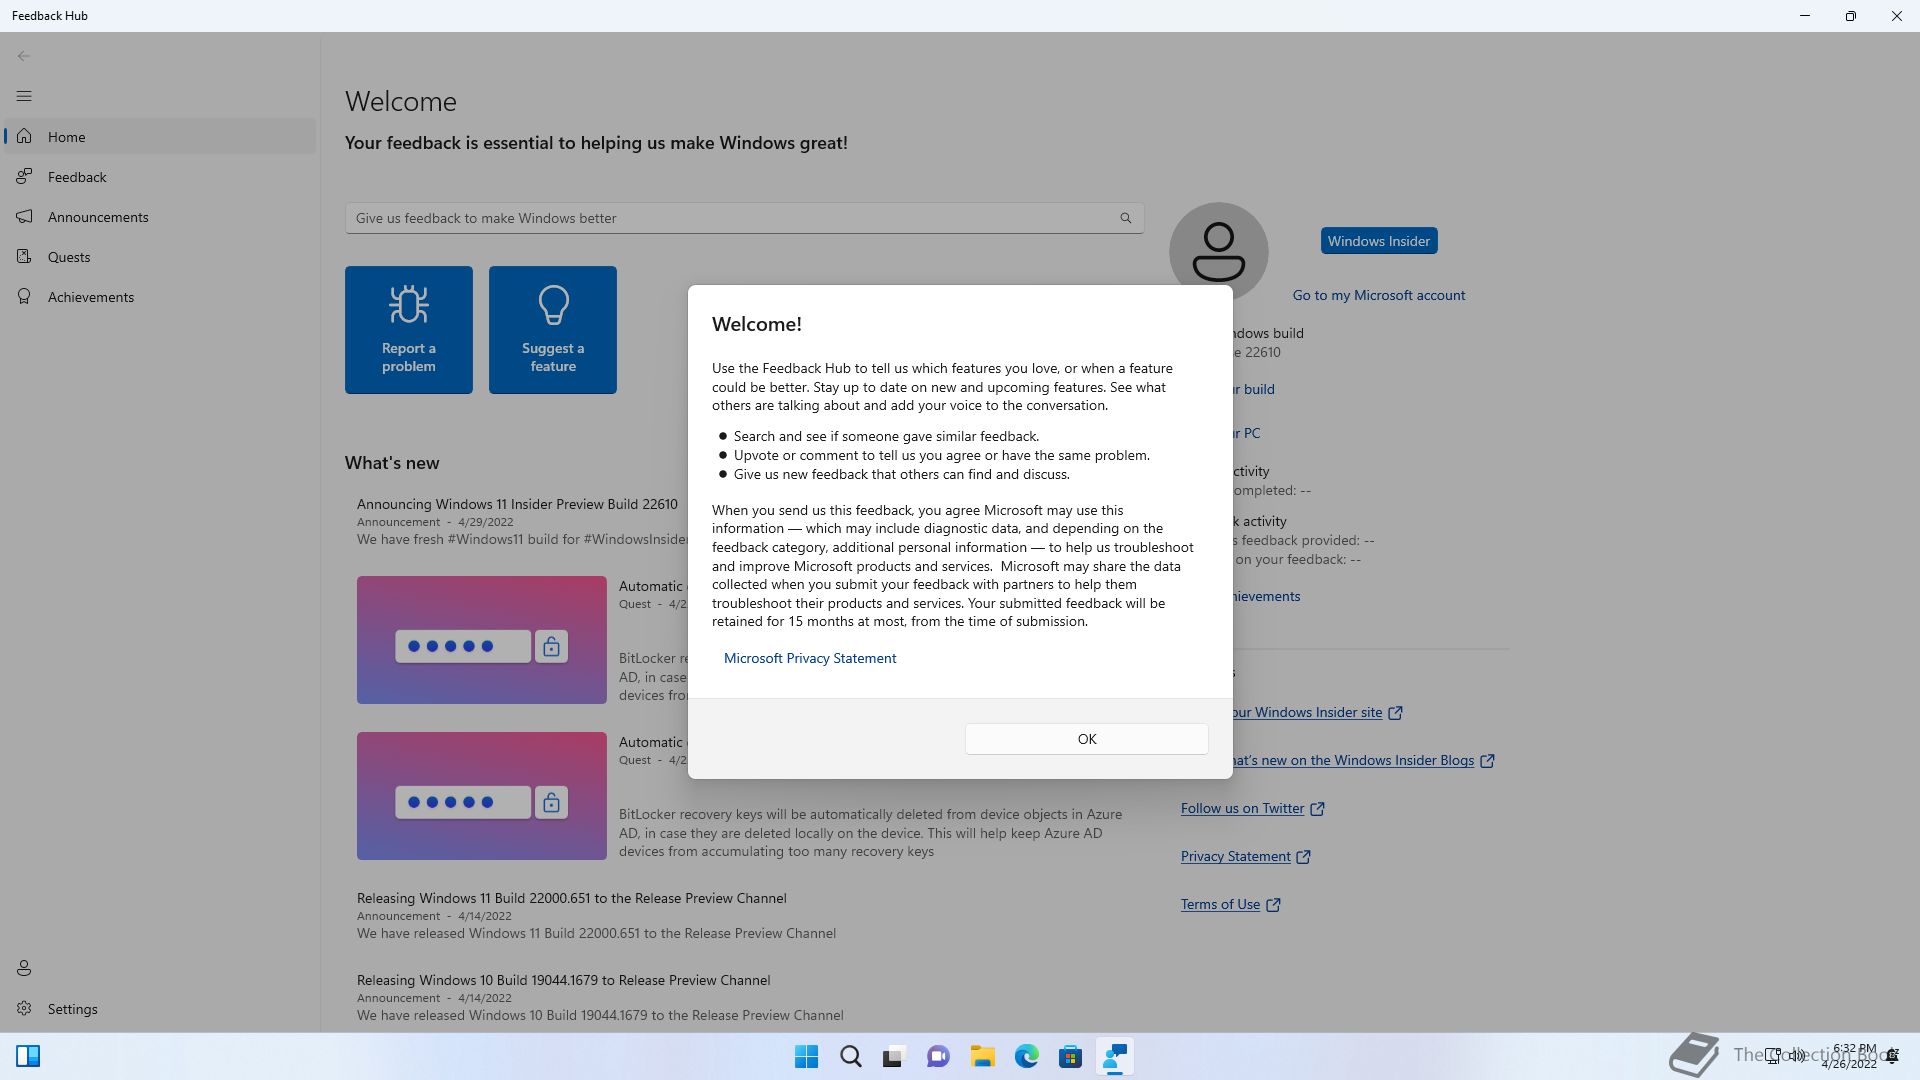Click the account person icon in sidebar
Screen dimensions: 1920x1080
click(x=24, y=968)
